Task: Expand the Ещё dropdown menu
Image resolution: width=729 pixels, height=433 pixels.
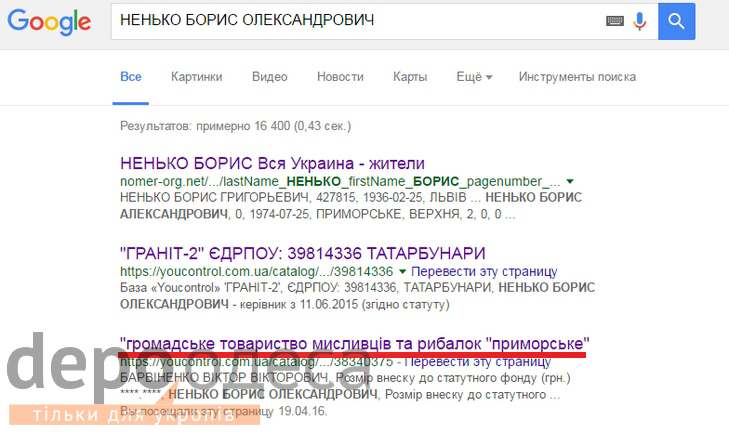Action: coord(474,77)
